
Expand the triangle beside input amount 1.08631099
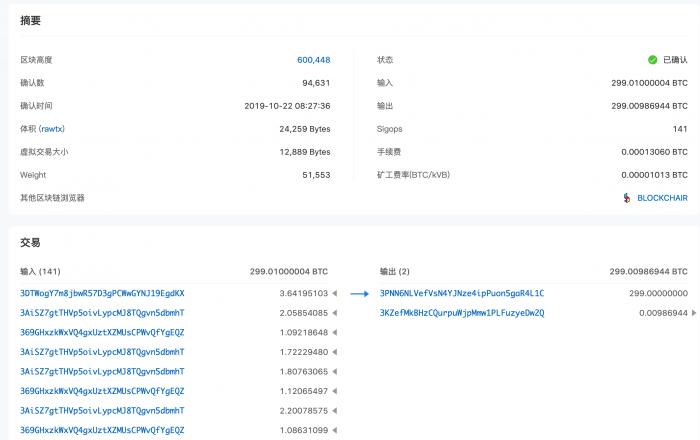tap(335, 430)
